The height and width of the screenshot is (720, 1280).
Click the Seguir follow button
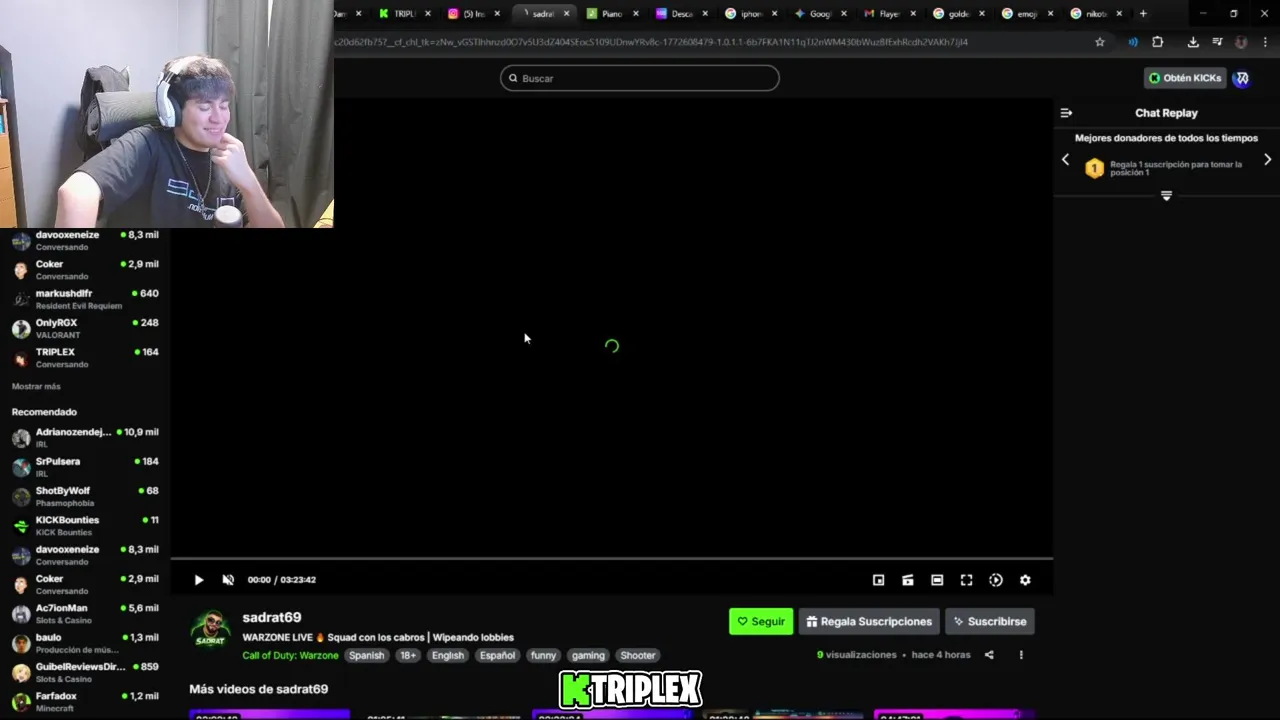[761, 621]
